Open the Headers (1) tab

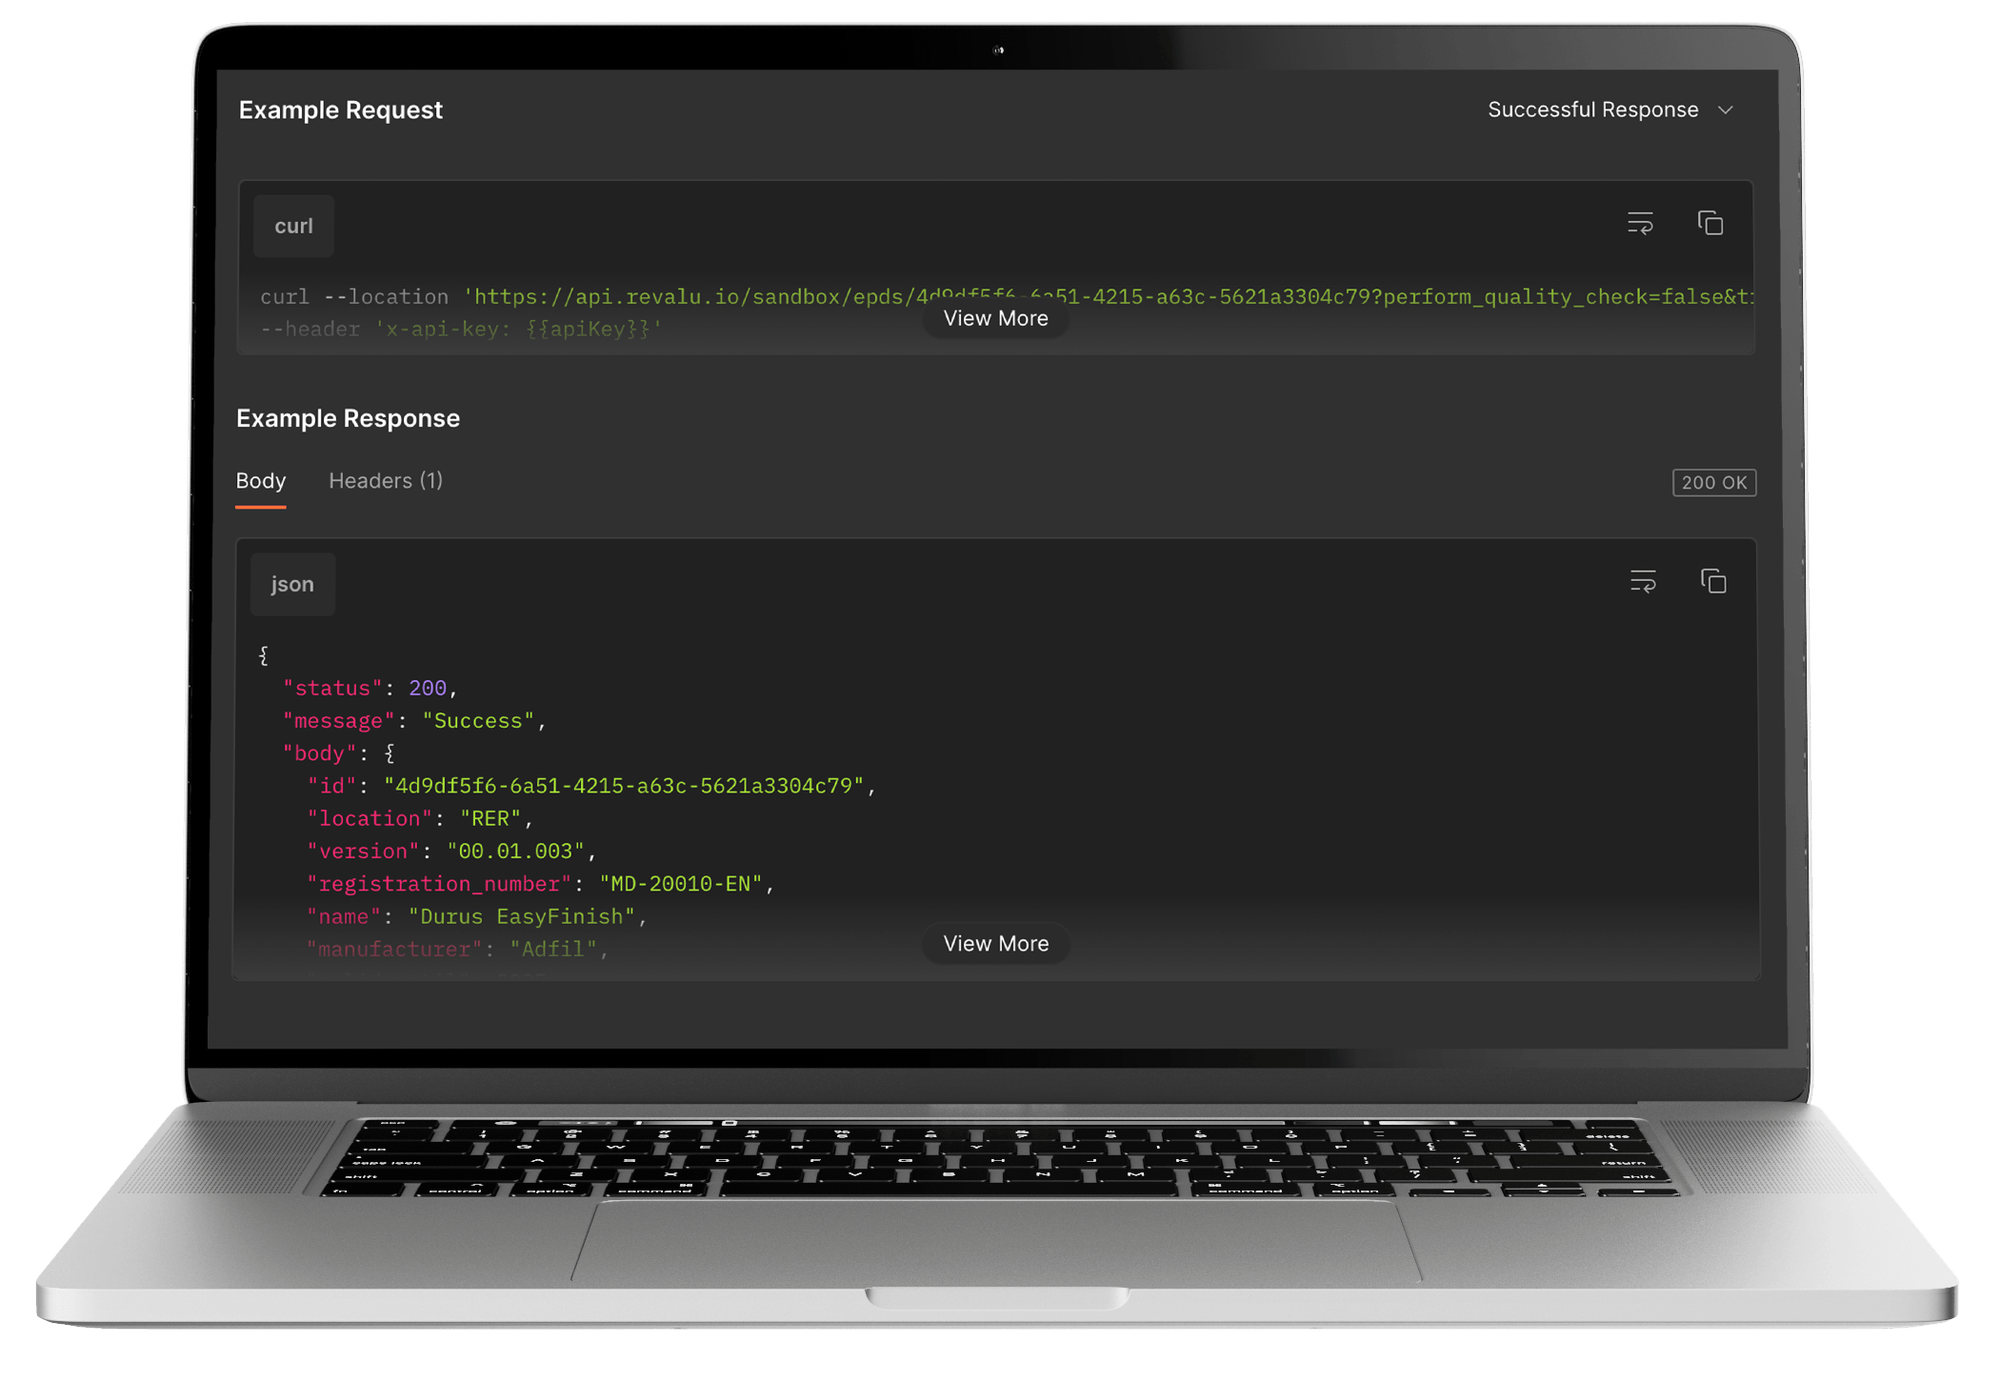[x=385, y=481]
